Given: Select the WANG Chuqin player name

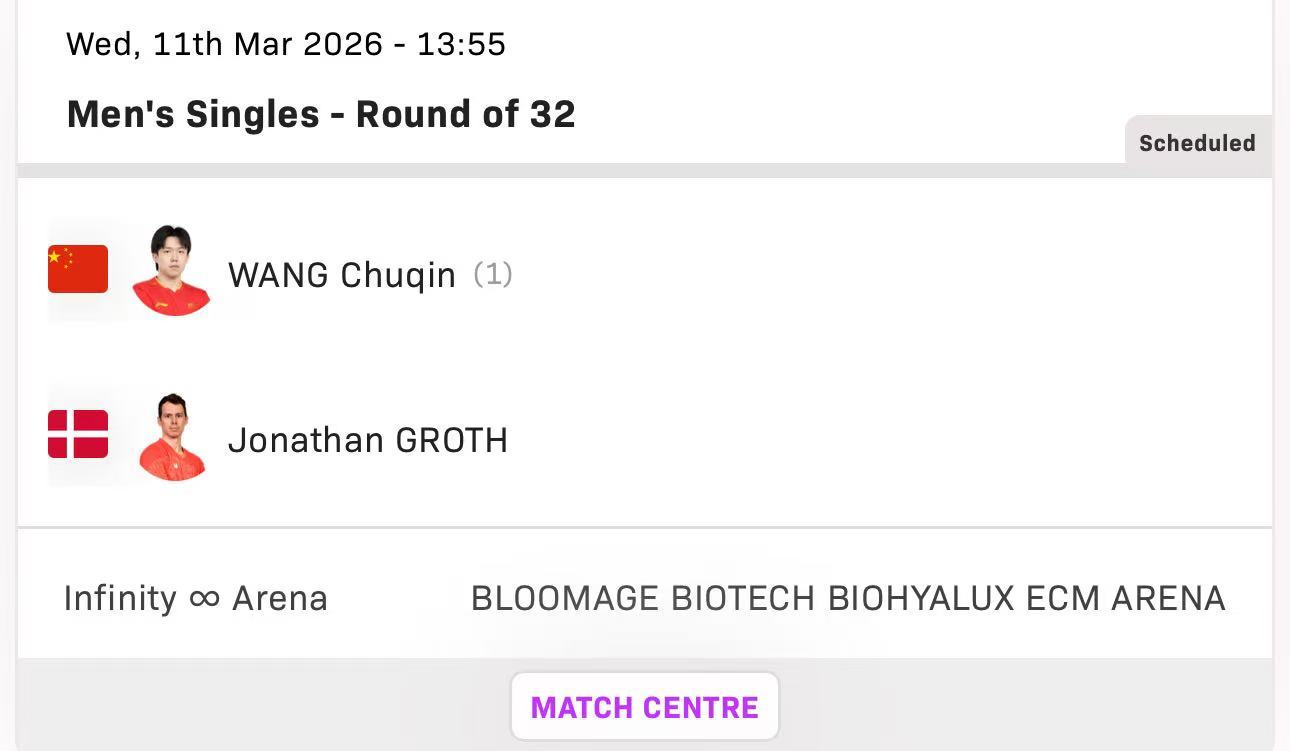Looking at the screenshot, I should [x=341, y=275].
